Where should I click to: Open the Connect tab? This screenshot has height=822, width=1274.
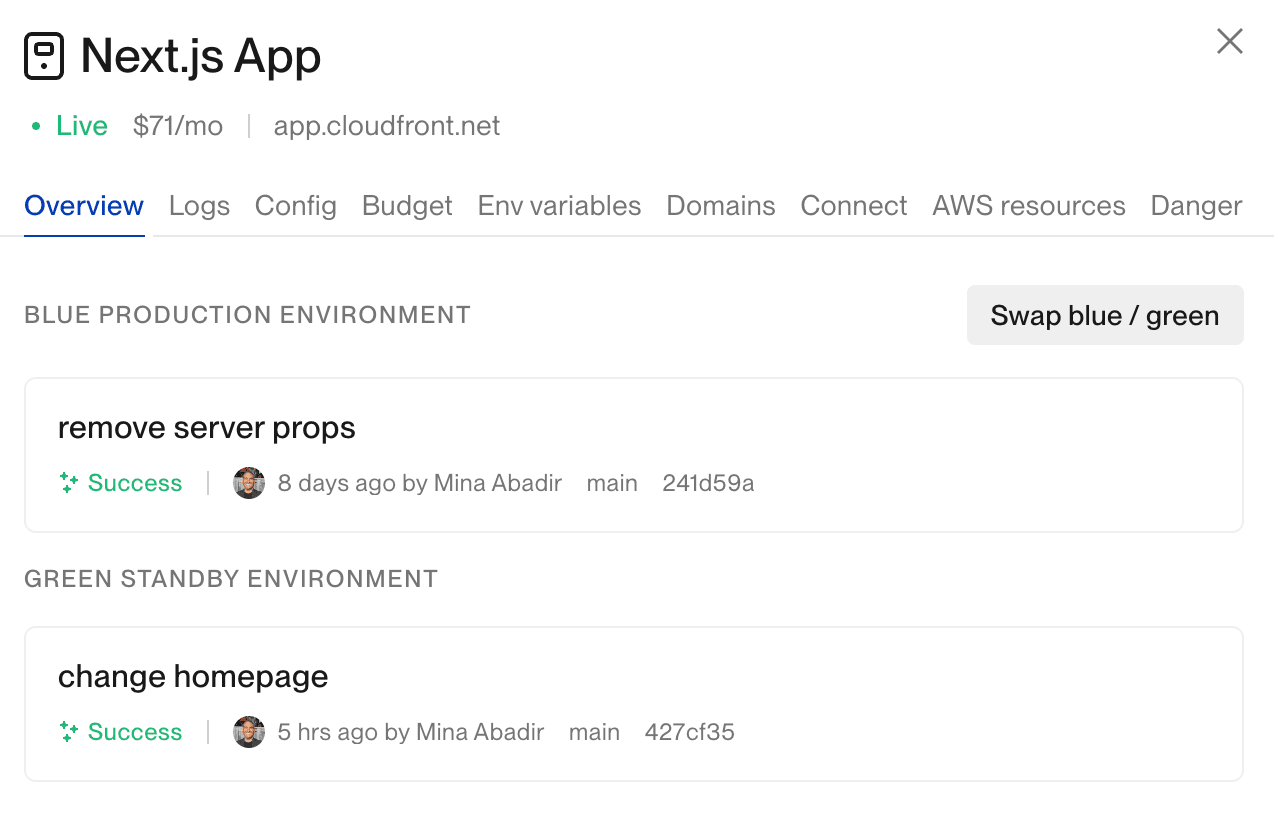[x=853, y=205]
